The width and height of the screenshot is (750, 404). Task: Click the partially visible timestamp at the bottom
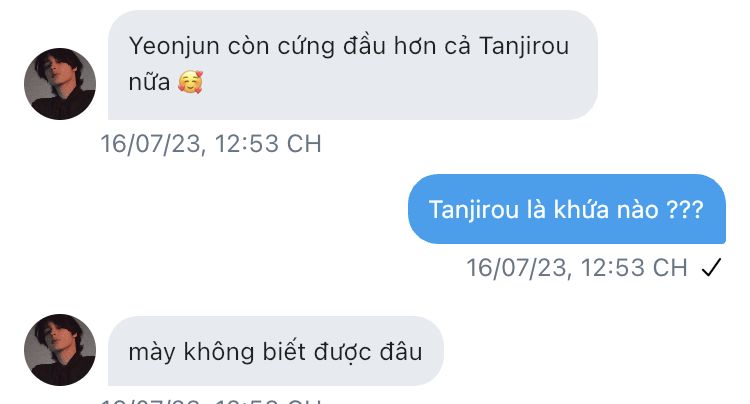click(x=211, y=401)
